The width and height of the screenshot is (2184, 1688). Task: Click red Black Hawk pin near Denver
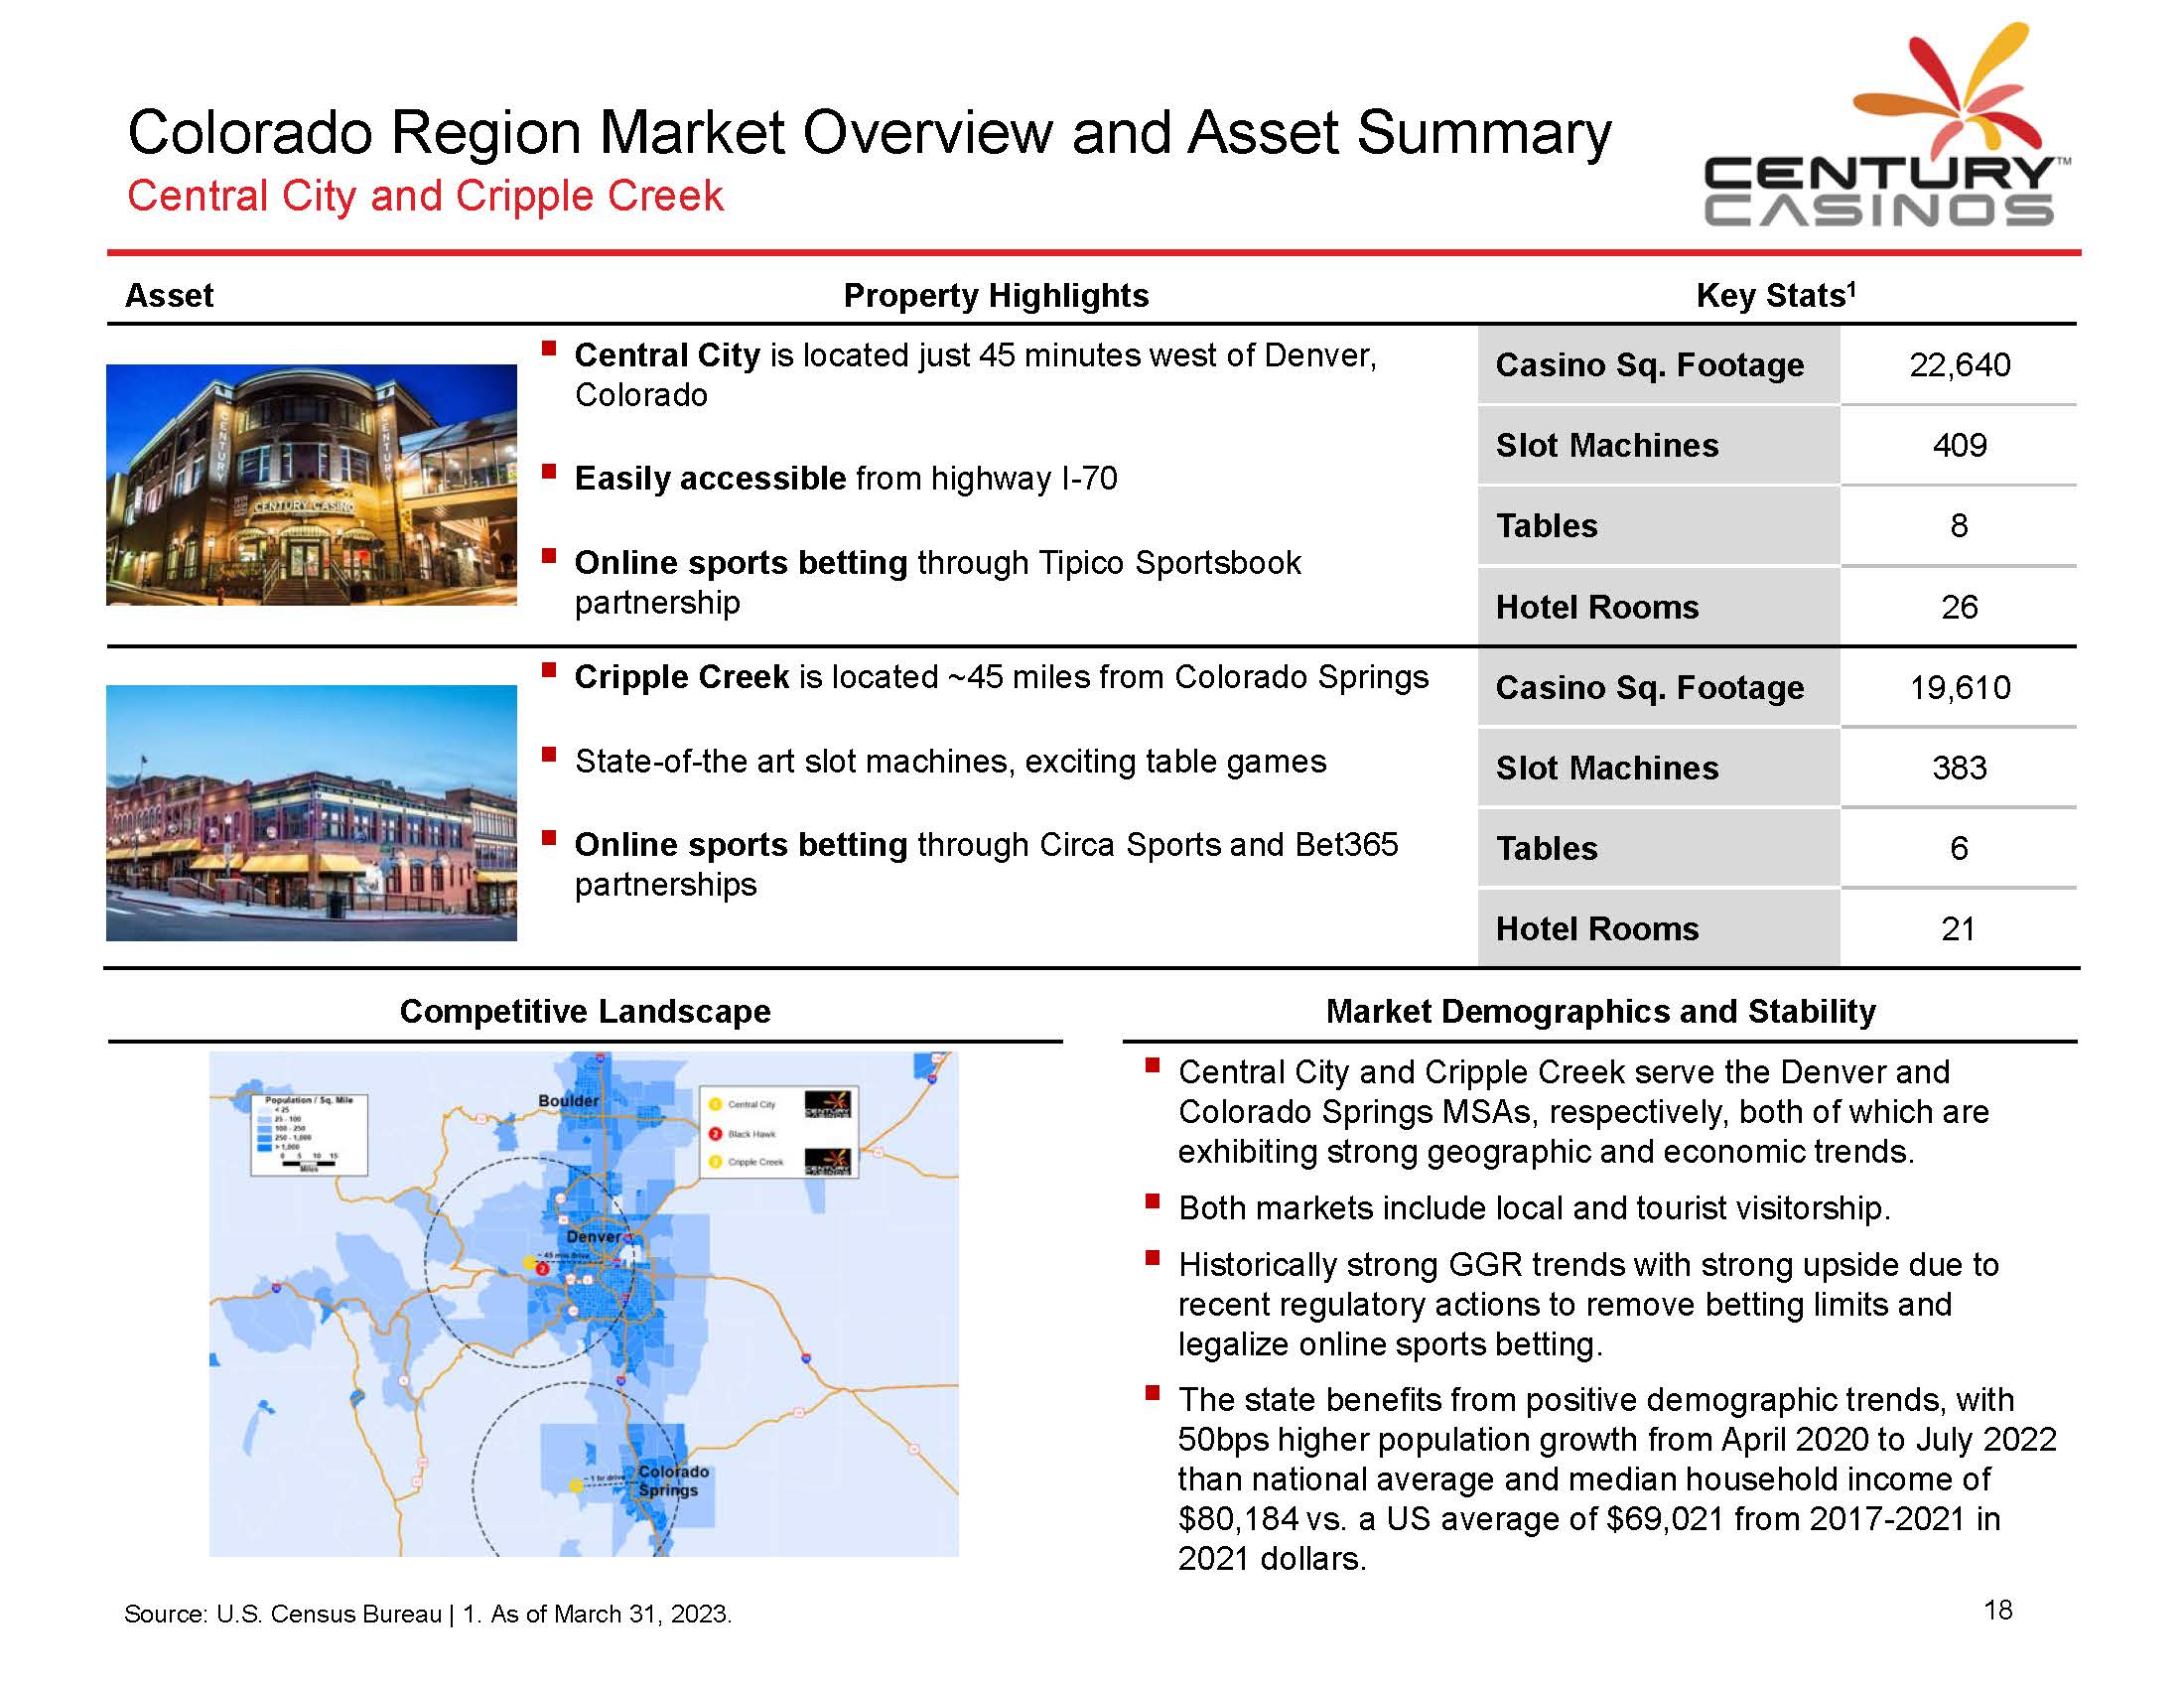click(x=542, y=1269)
